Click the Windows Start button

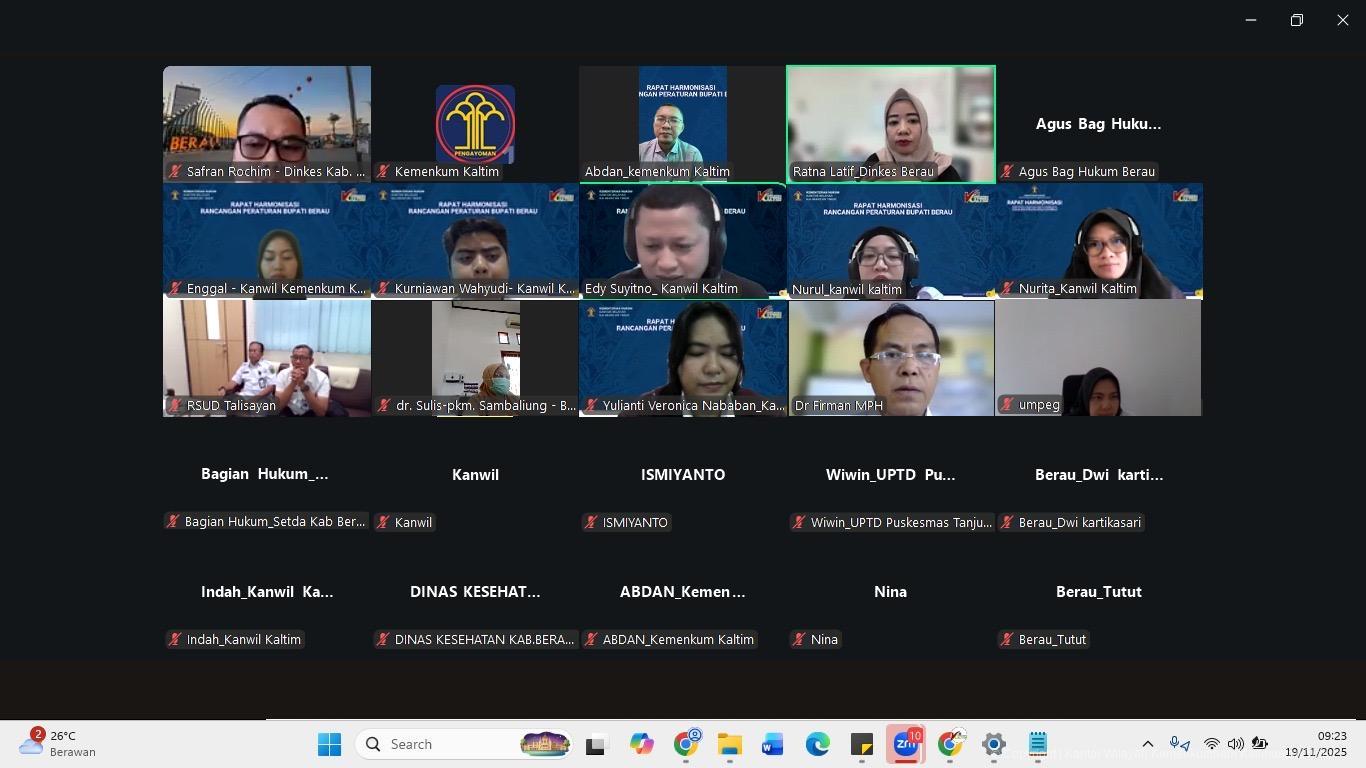point(329,744)
